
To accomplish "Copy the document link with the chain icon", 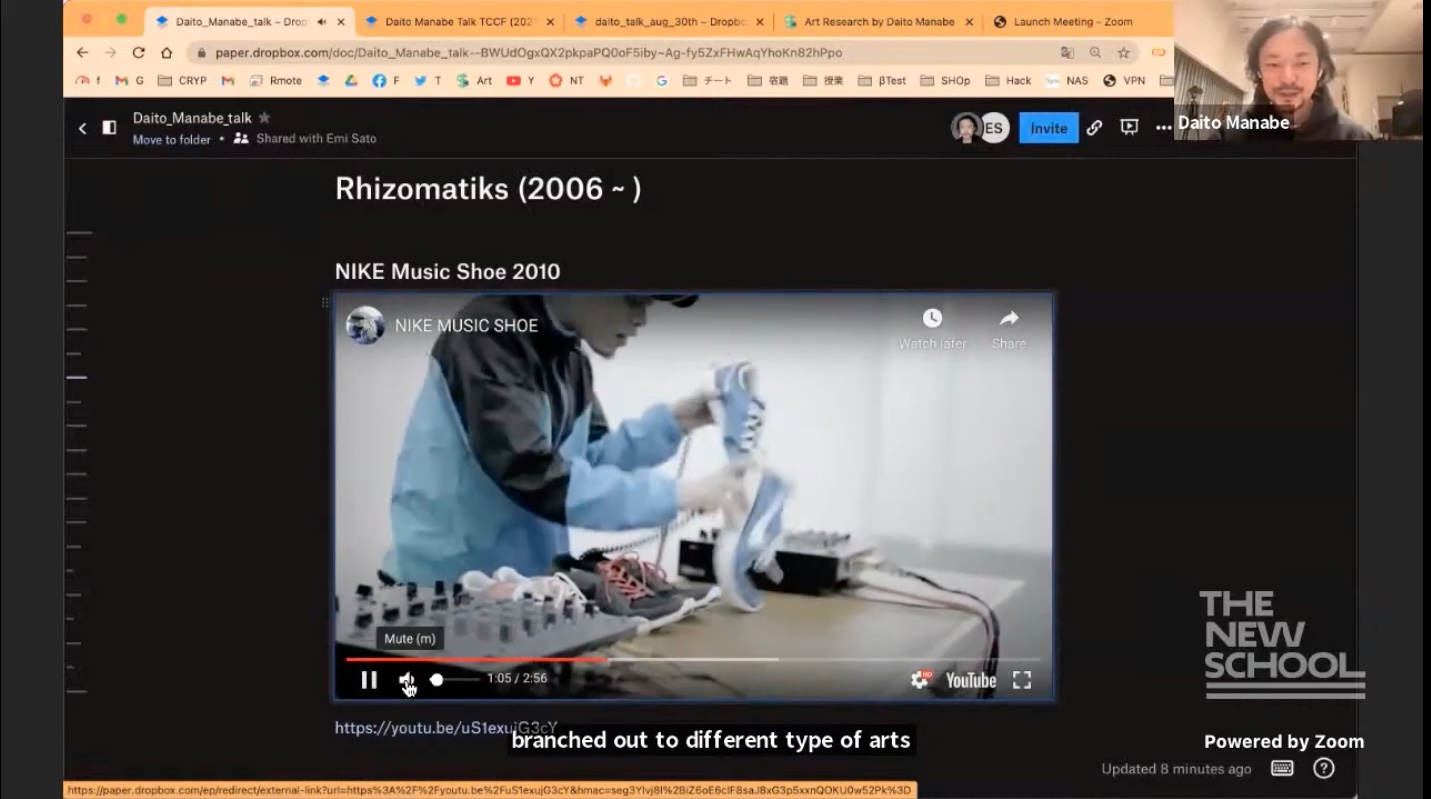I will [x=1094, y=128].
